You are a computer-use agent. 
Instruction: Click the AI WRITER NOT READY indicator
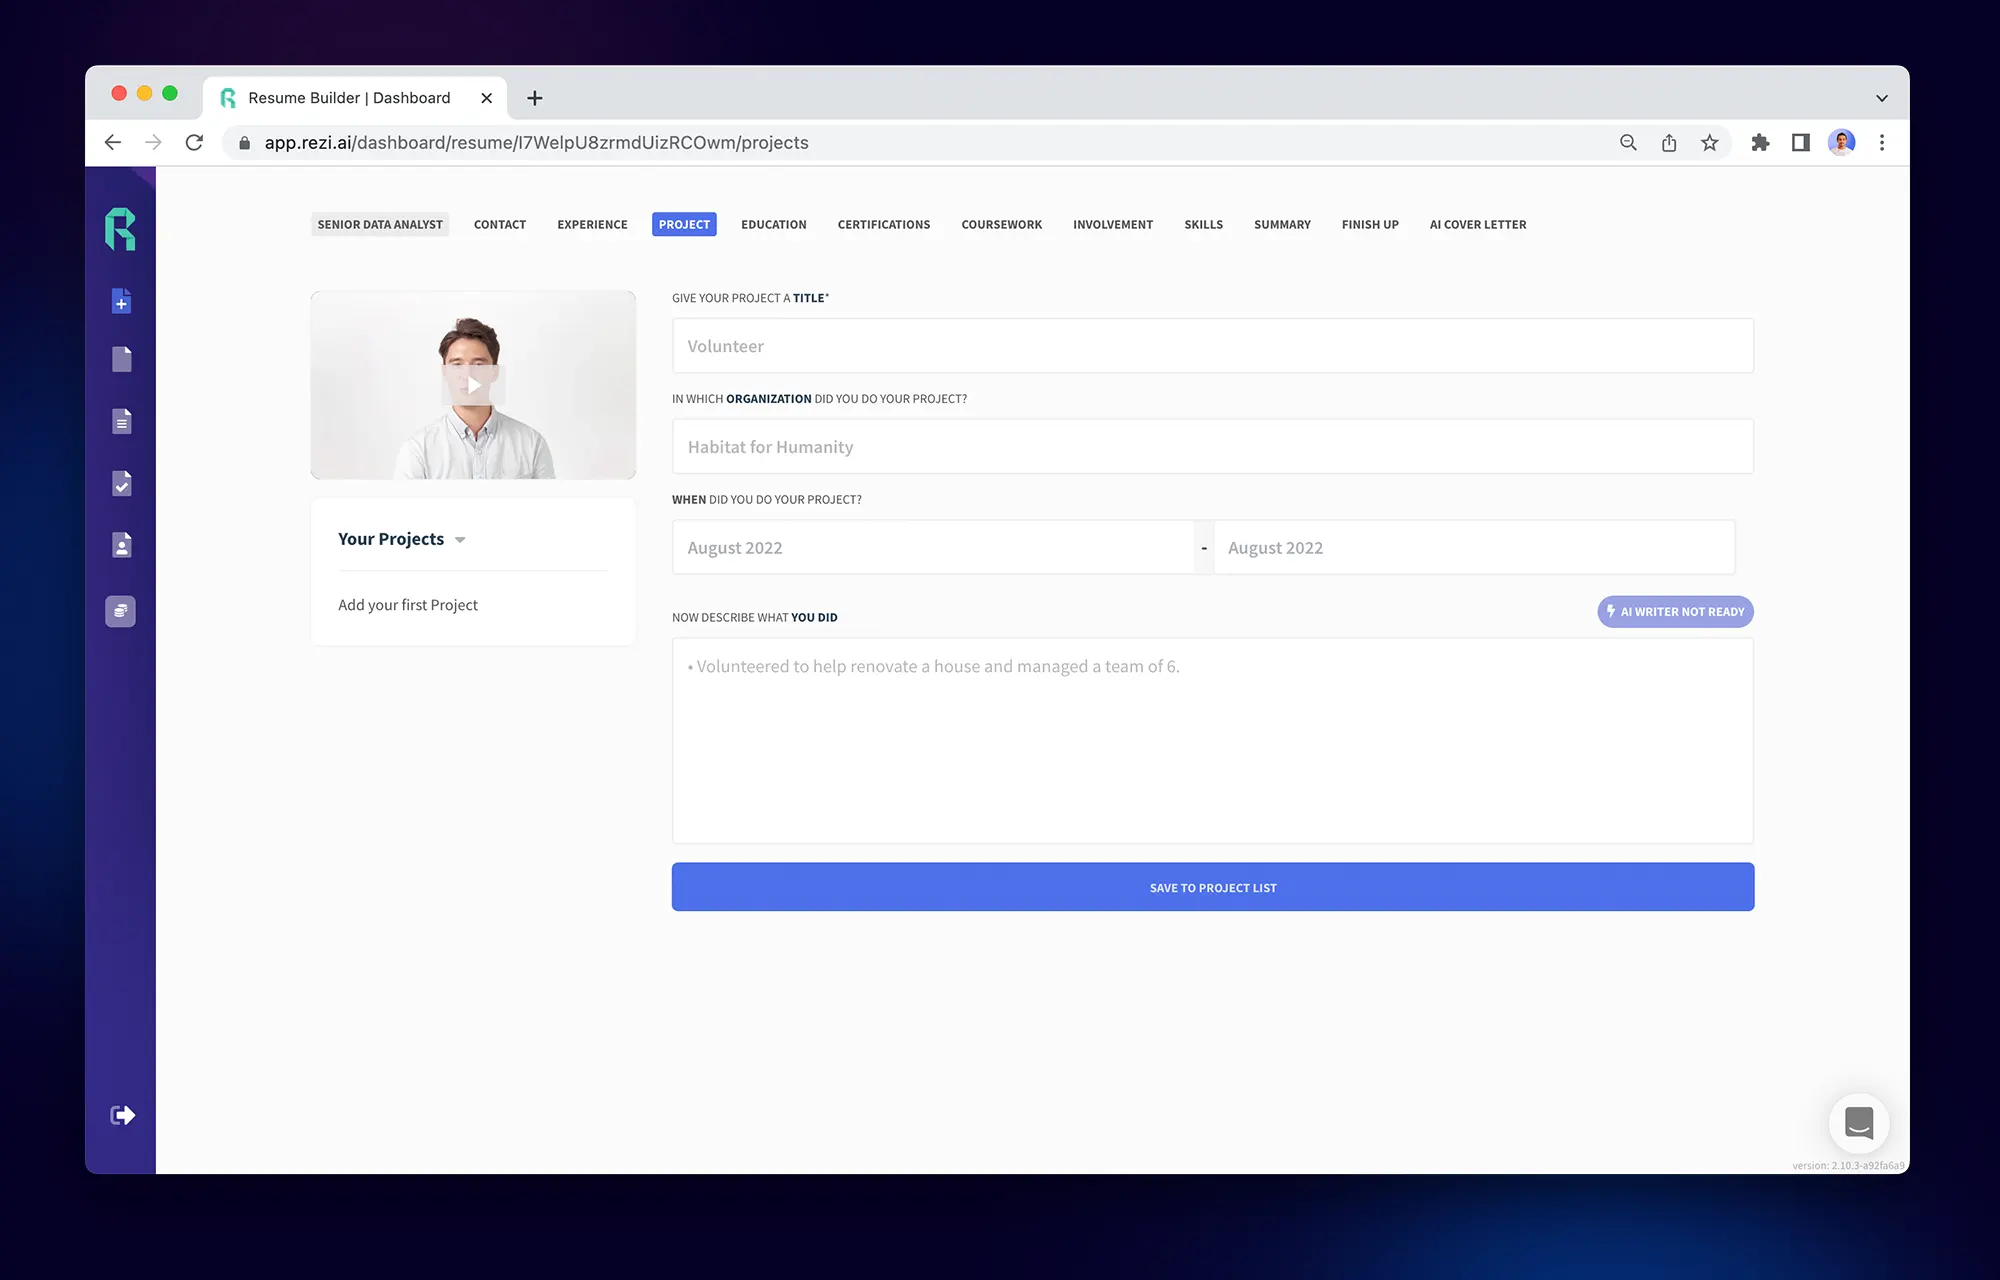[x=1674, y=611]
